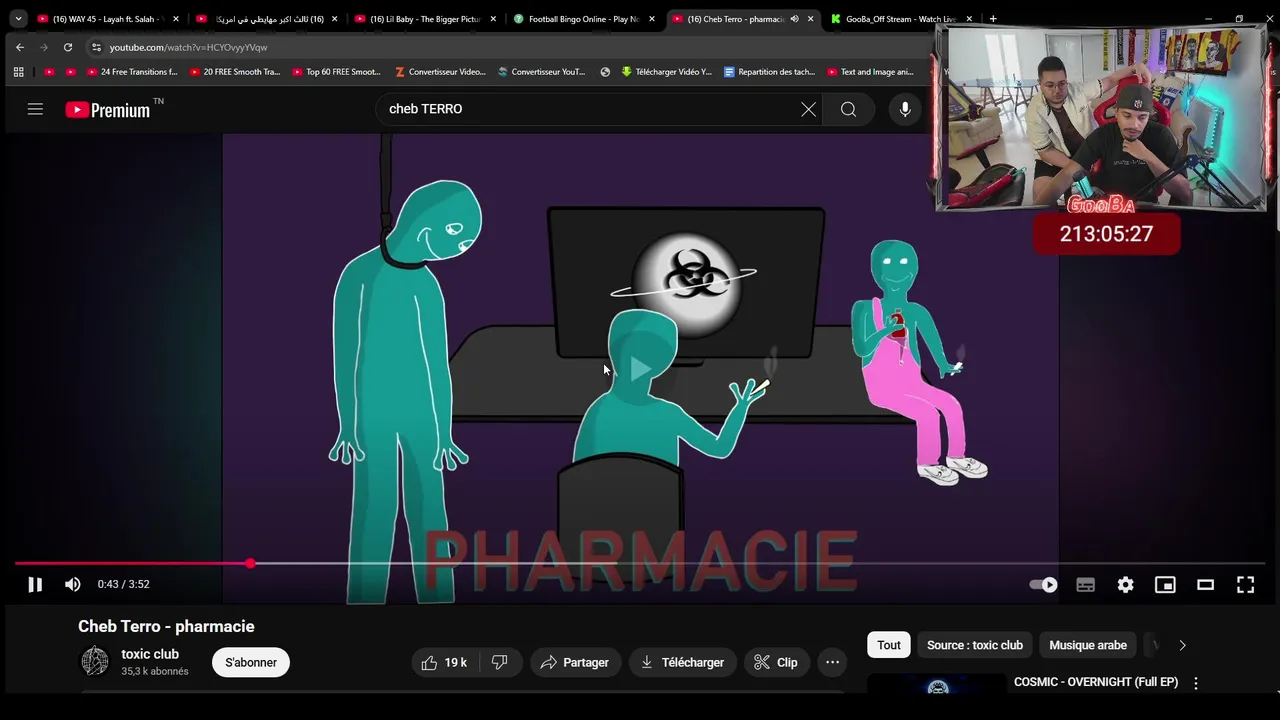Open the toxic club channel name link

coord(150,654)
